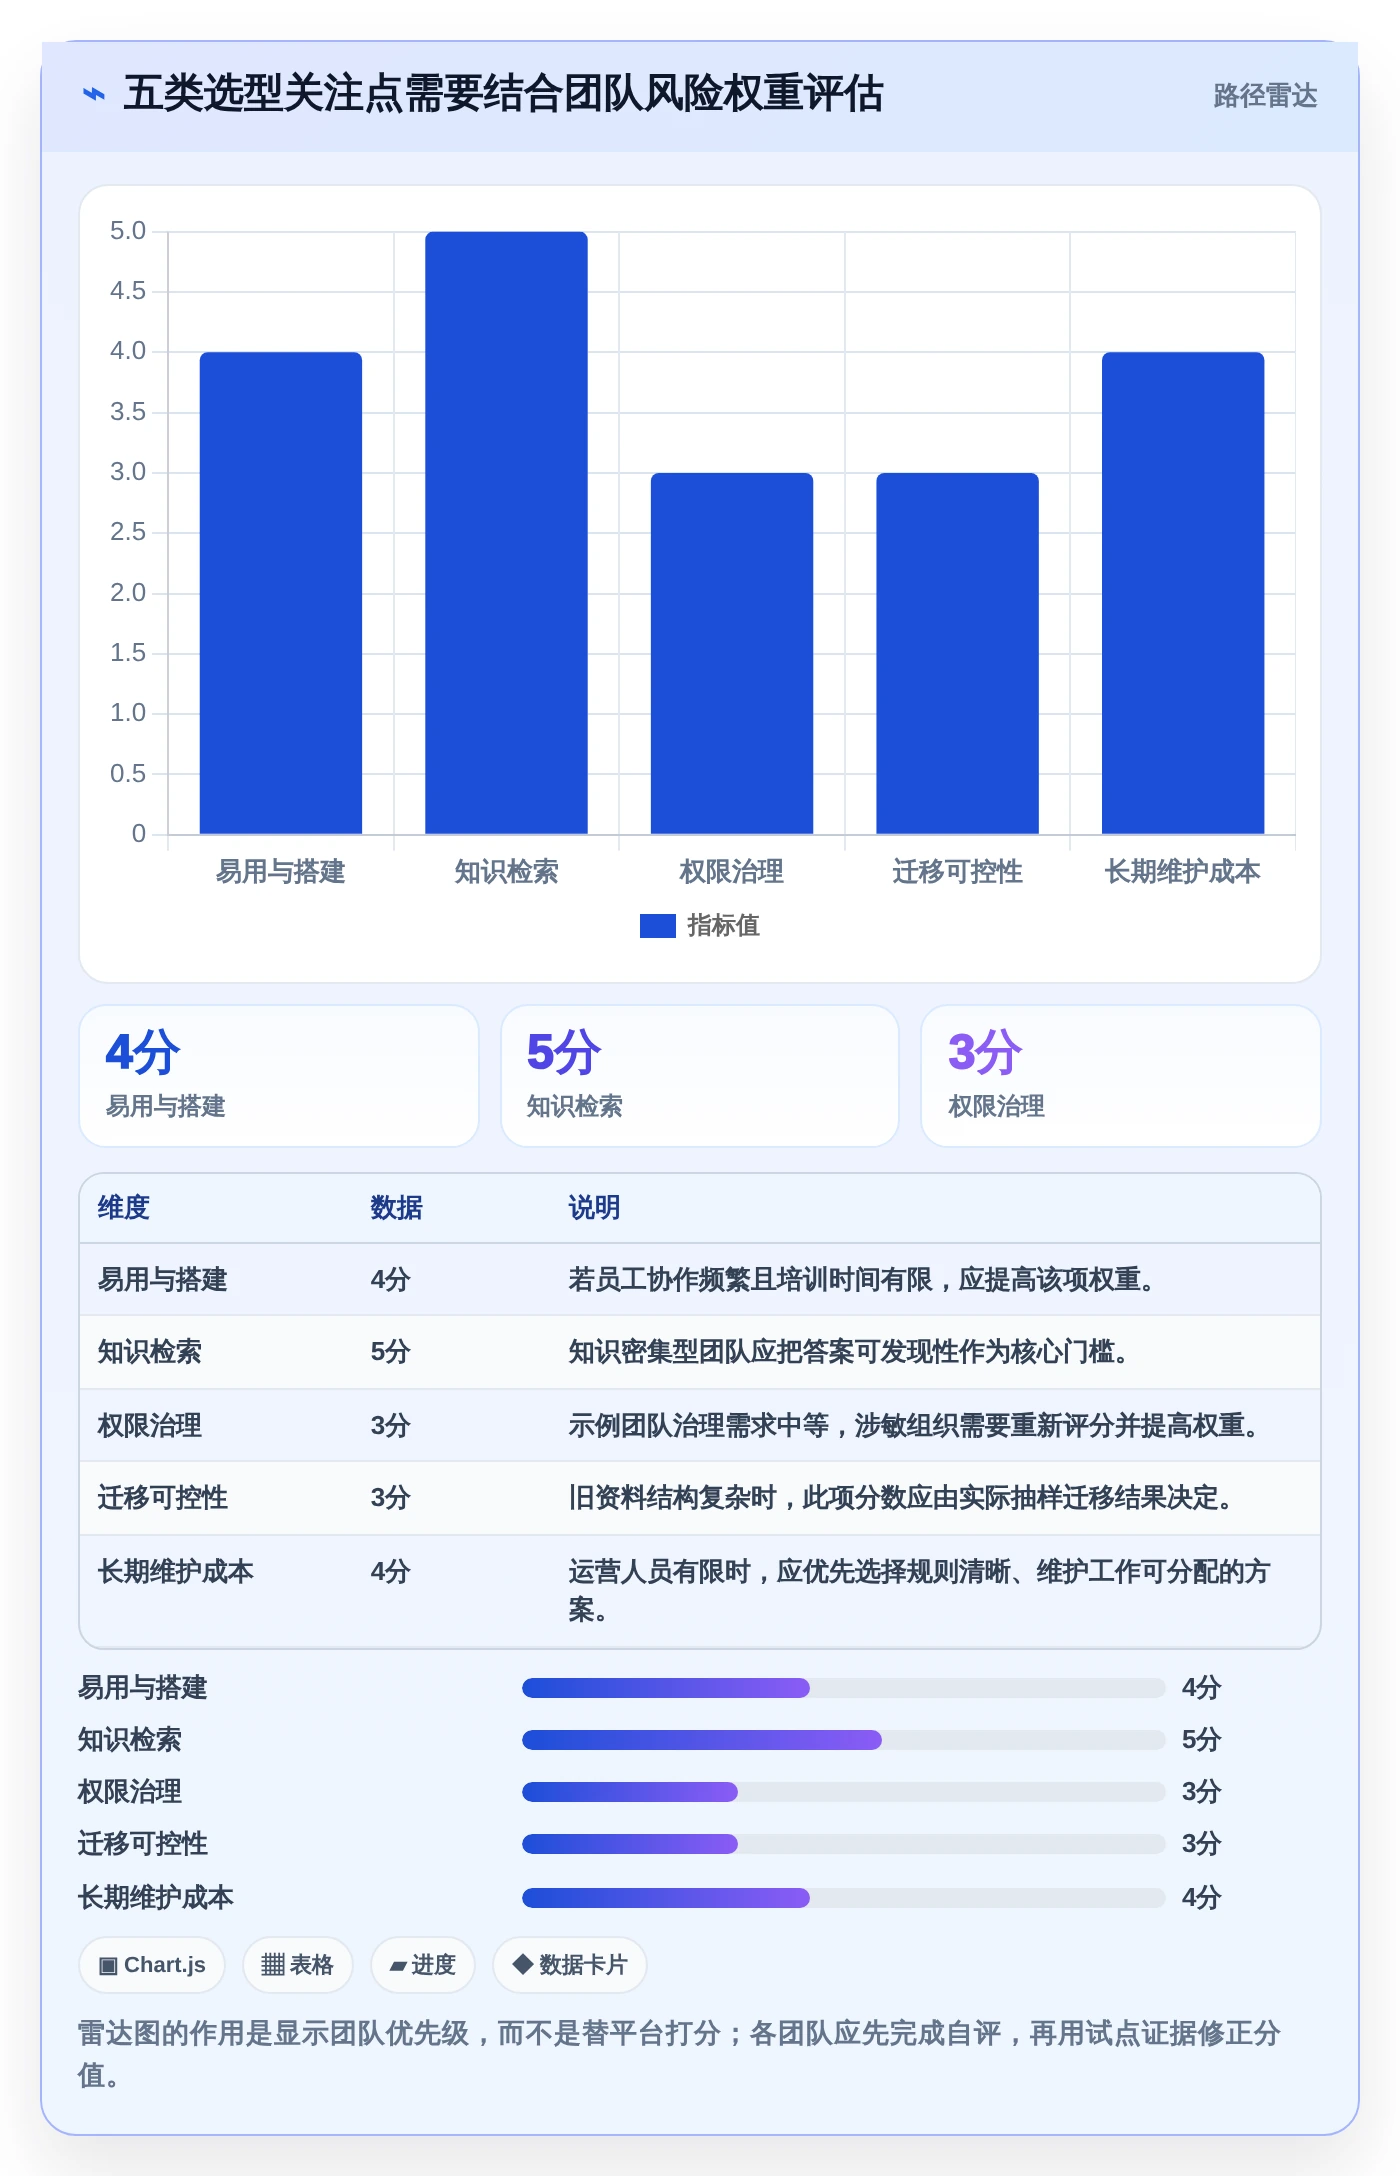Open the 4分 易用与搭建 data card

point(279,1076)
